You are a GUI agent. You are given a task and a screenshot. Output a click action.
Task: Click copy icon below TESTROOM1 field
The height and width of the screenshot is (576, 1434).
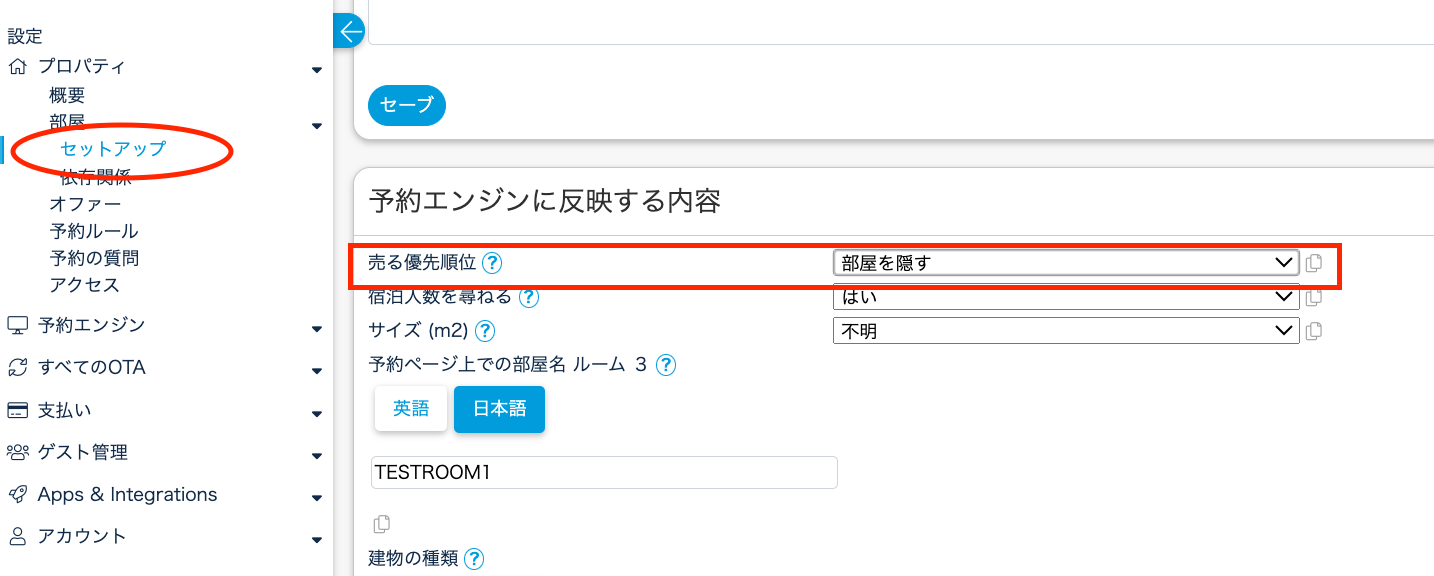[381, 524]
